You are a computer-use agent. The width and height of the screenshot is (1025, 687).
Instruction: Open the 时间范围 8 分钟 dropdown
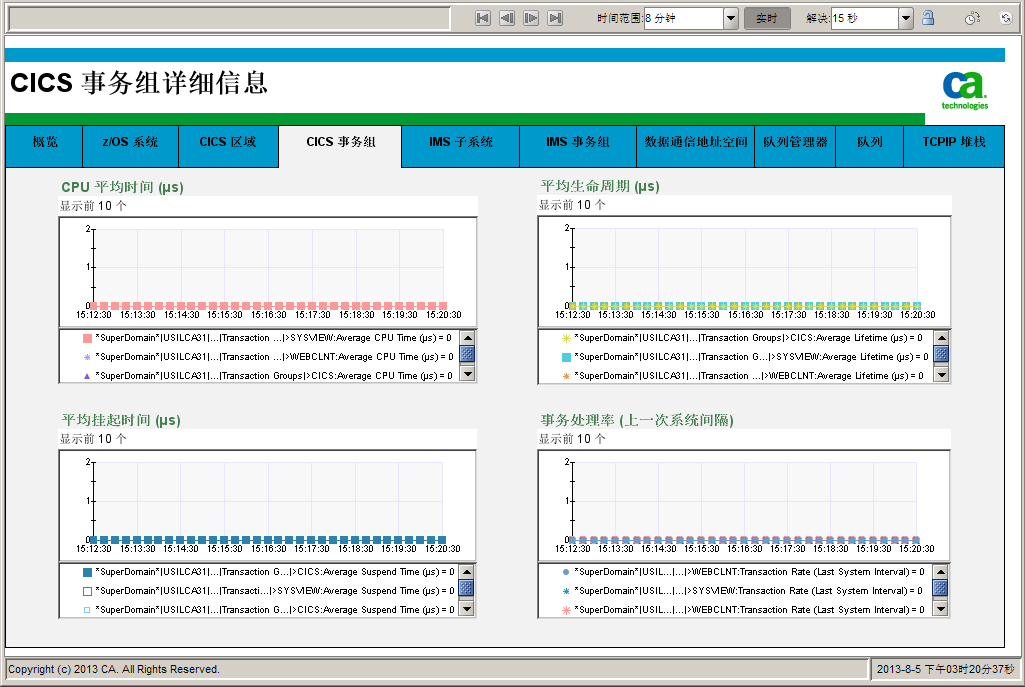730,18
